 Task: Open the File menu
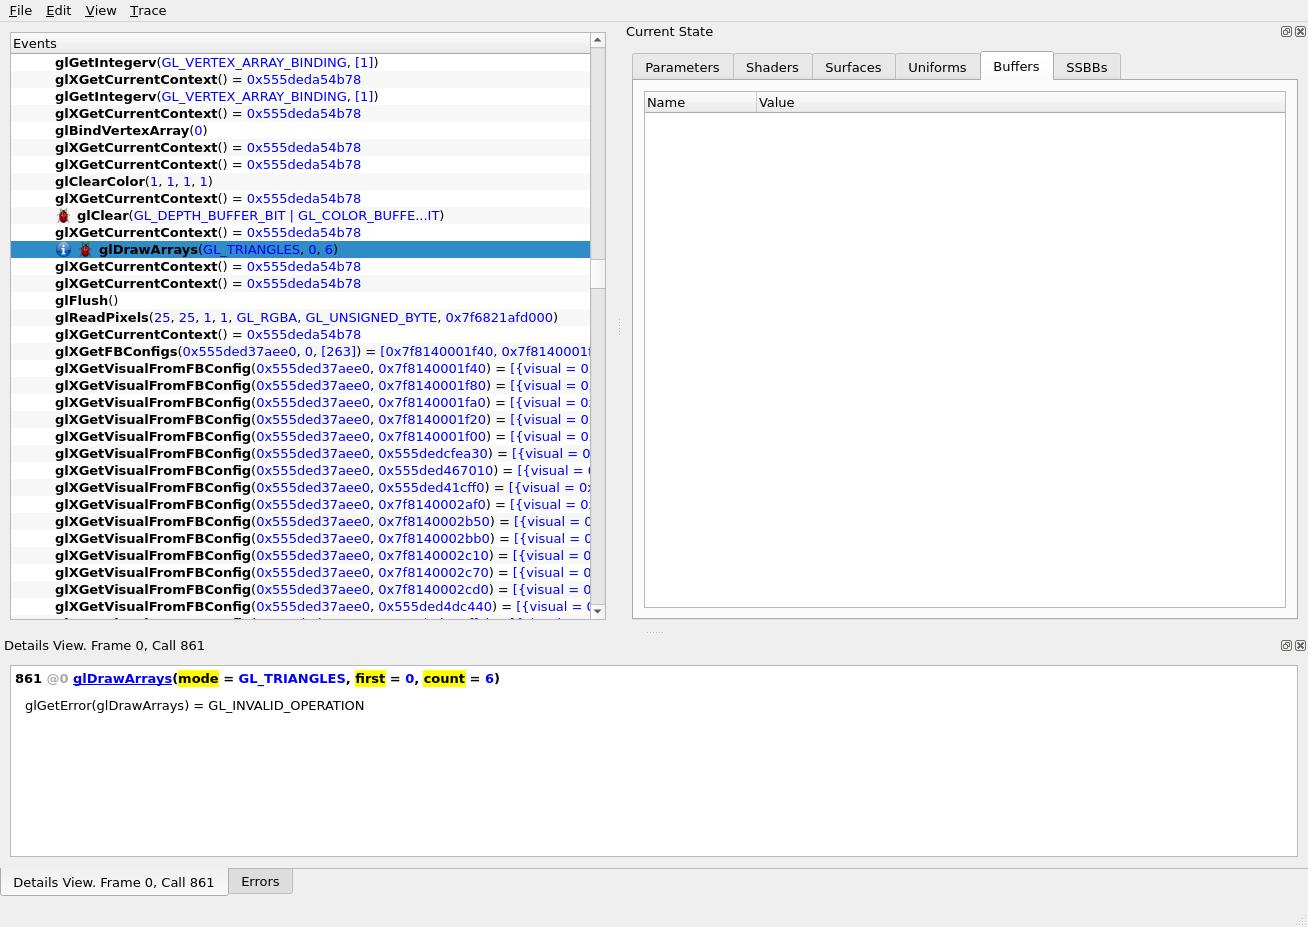coord(20,10)
